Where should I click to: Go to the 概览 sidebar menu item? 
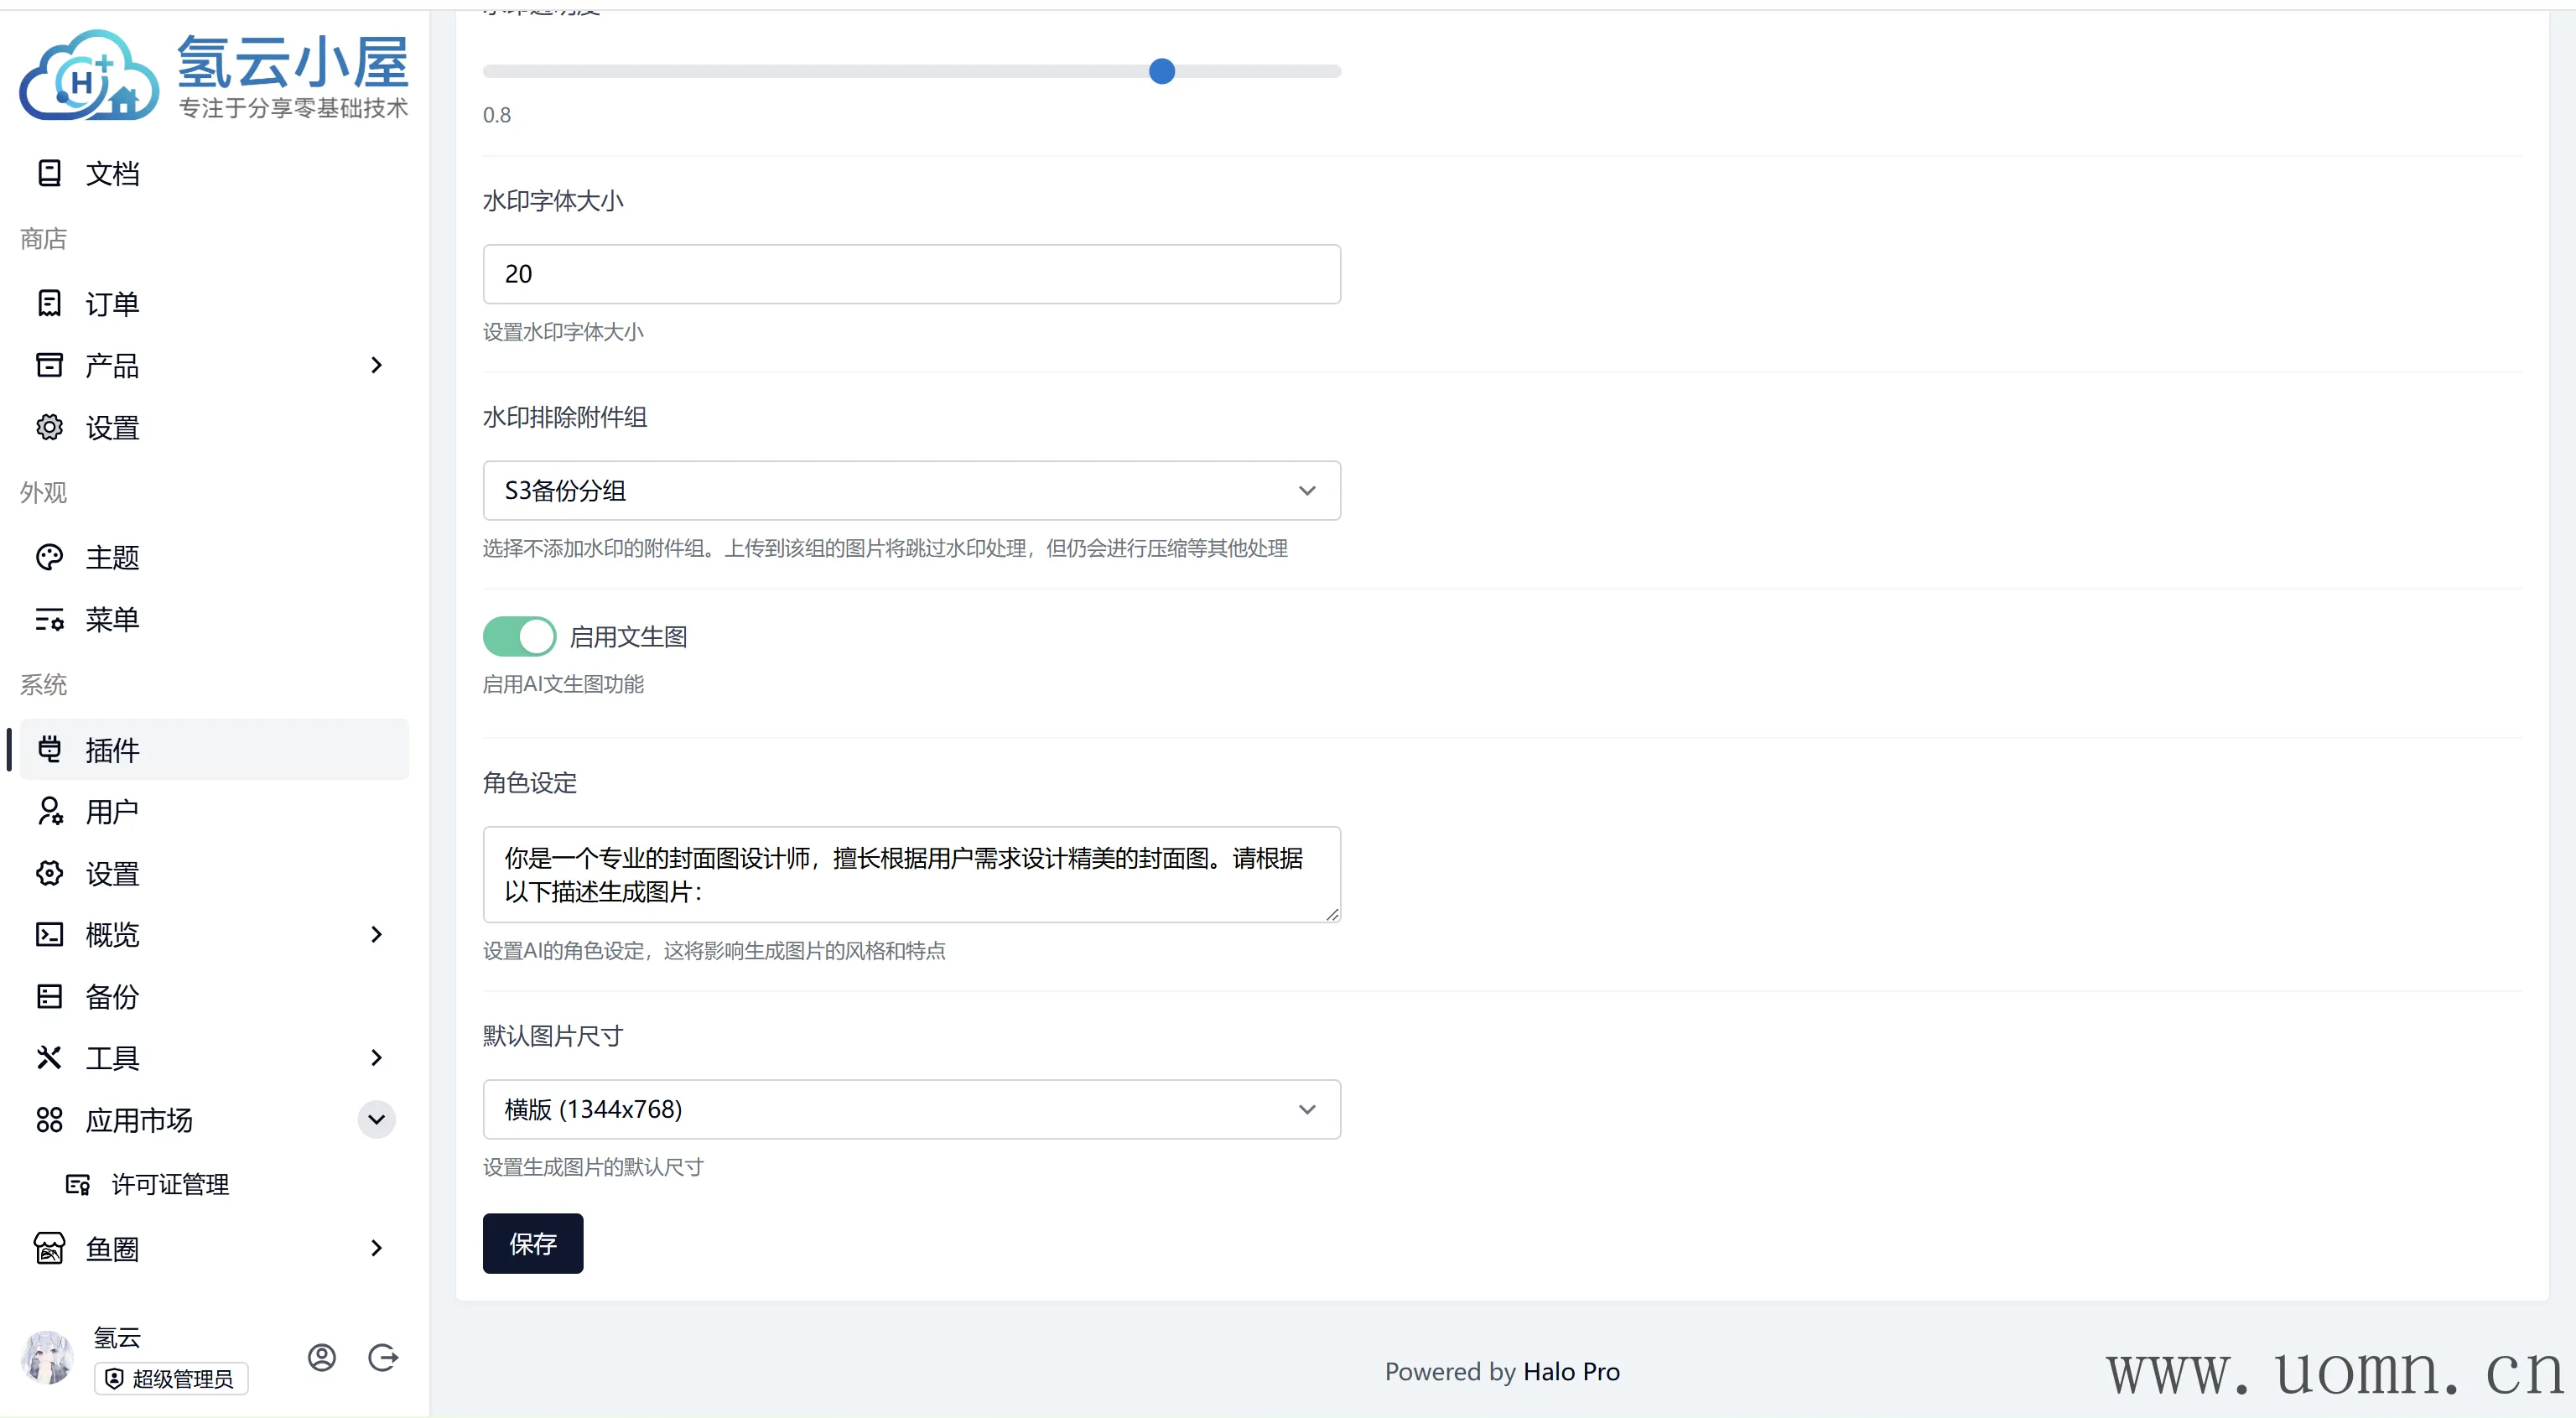coord(112,934)
